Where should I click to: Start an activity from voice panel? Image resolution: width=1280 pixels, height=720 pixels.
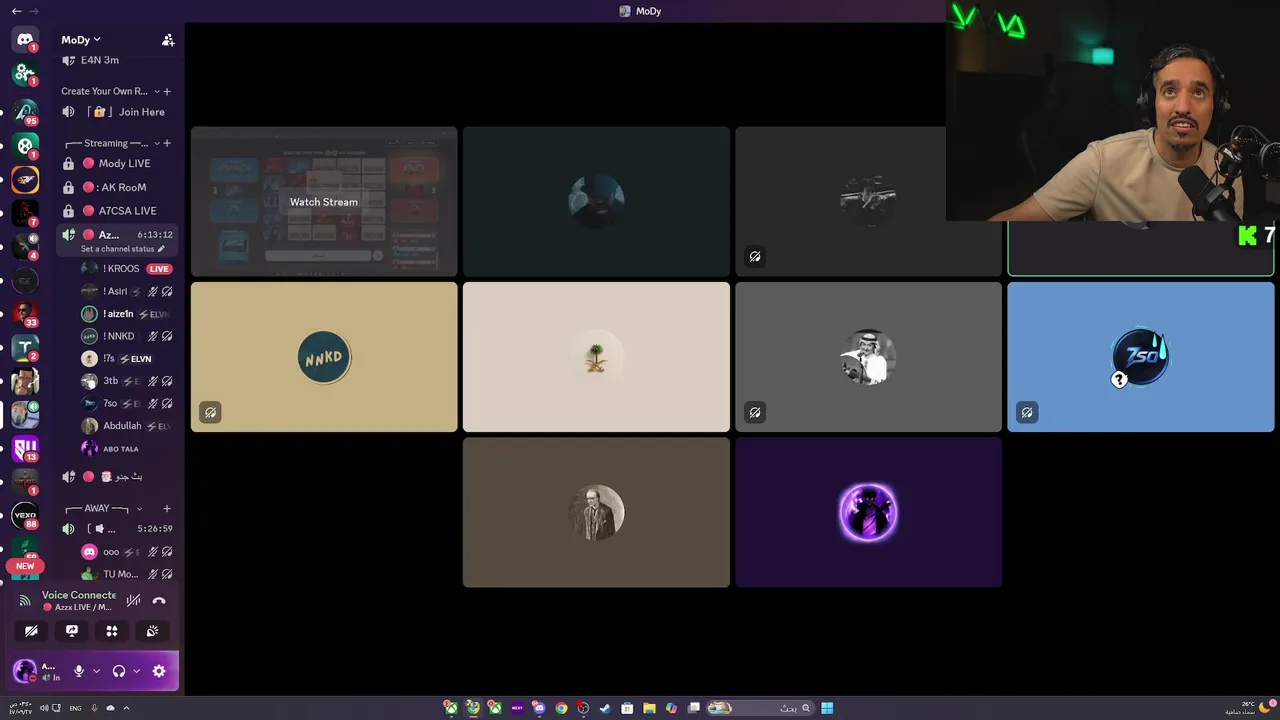[x=112, y=631]
